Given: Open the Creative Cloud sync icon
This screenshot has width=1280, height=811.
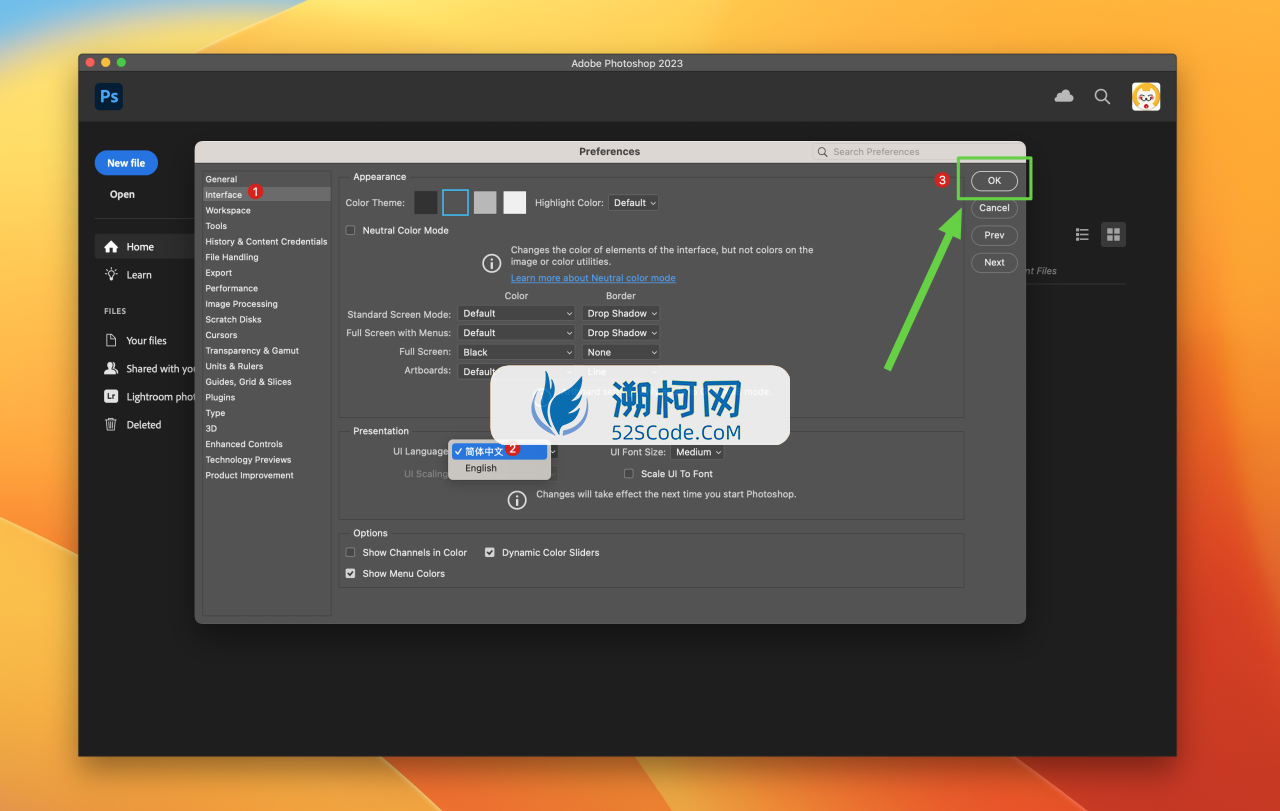Looking at the screenshot, I should click(x=1064, y=96).
